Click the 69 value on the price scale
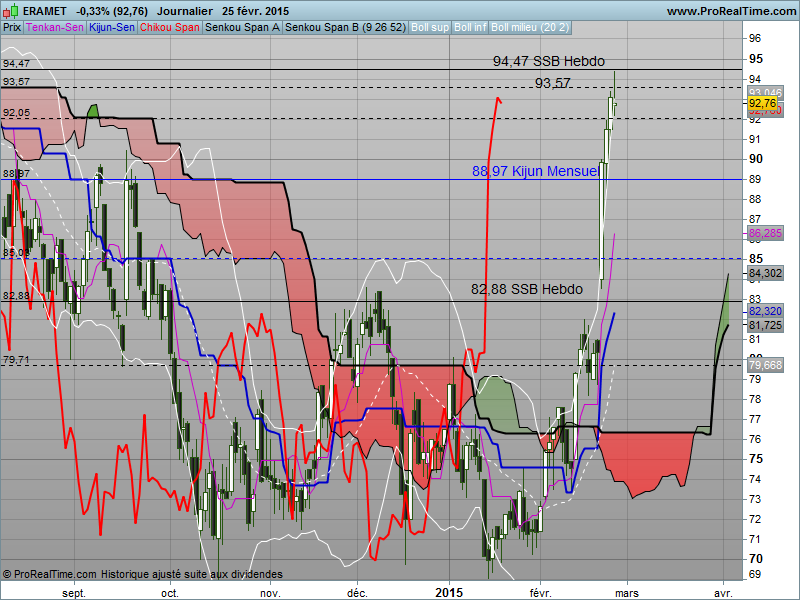Image resolution: width=800 pixels, height=600 pixels. point(755,574)
